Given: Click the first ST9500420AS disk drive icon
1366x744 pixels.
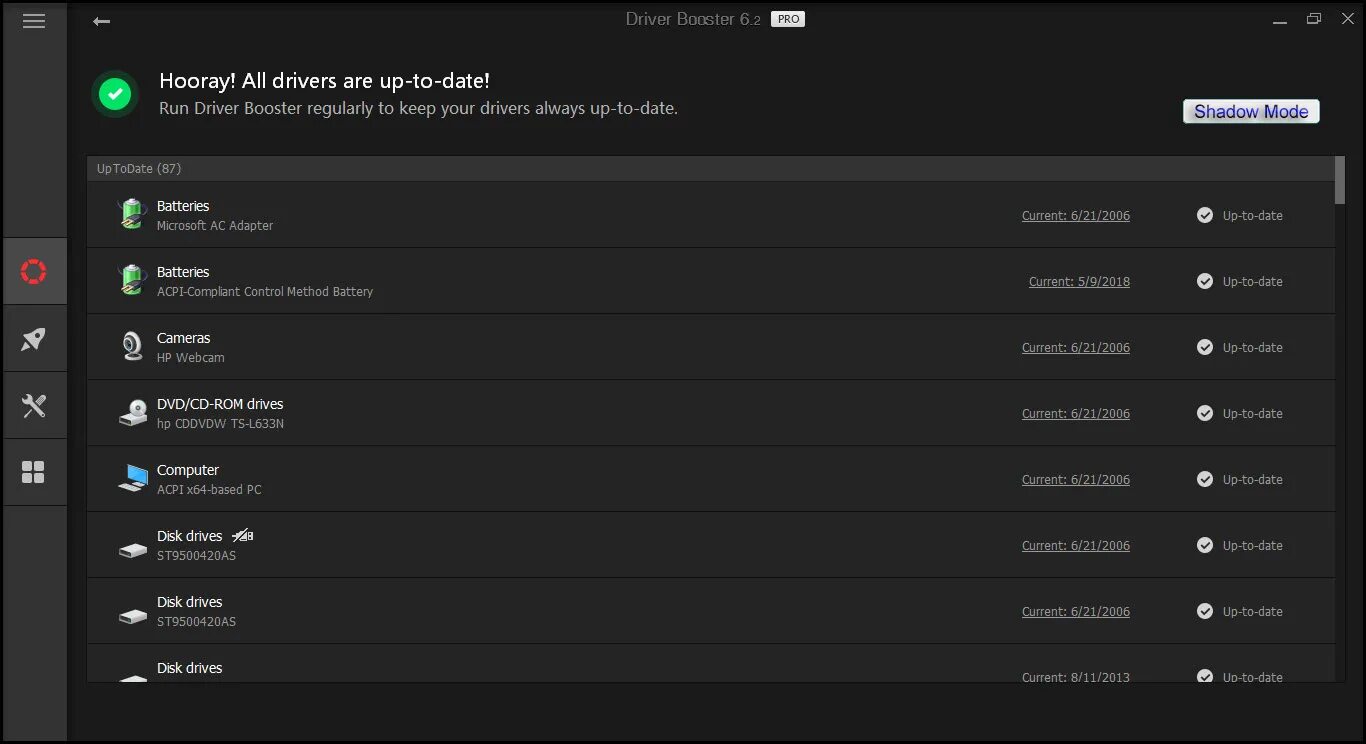Looking at the screenshot, I should [x=133, y=550].
